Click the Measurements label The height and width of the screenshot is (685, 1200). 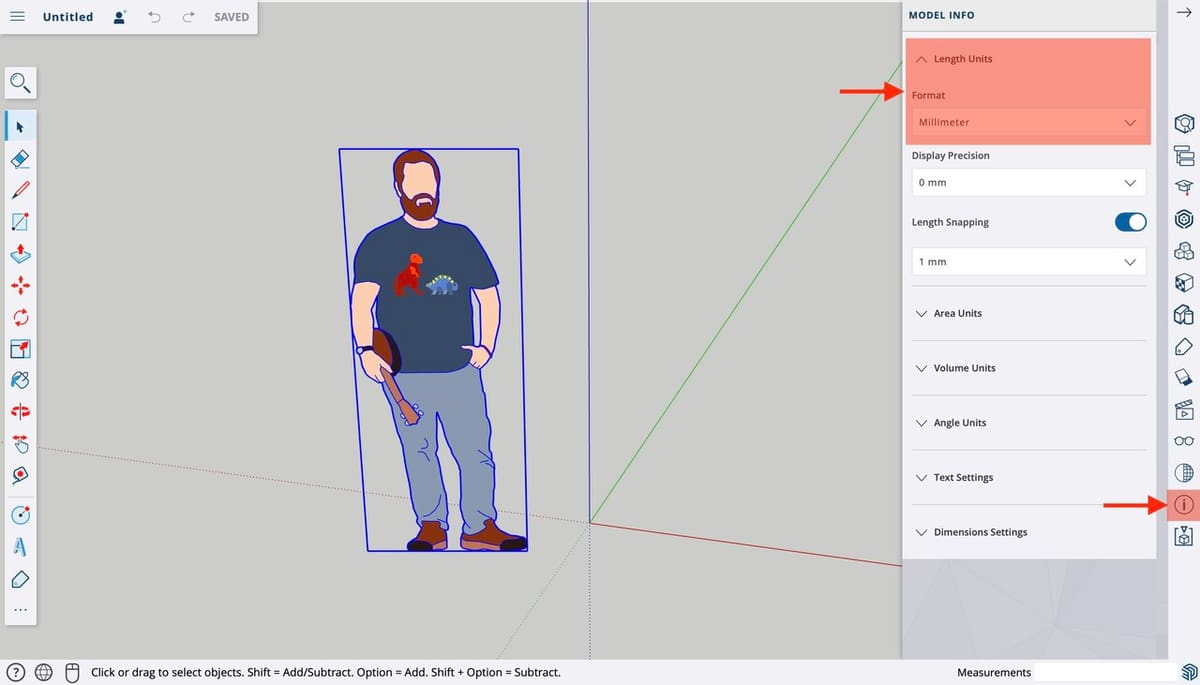coord(993,673)
